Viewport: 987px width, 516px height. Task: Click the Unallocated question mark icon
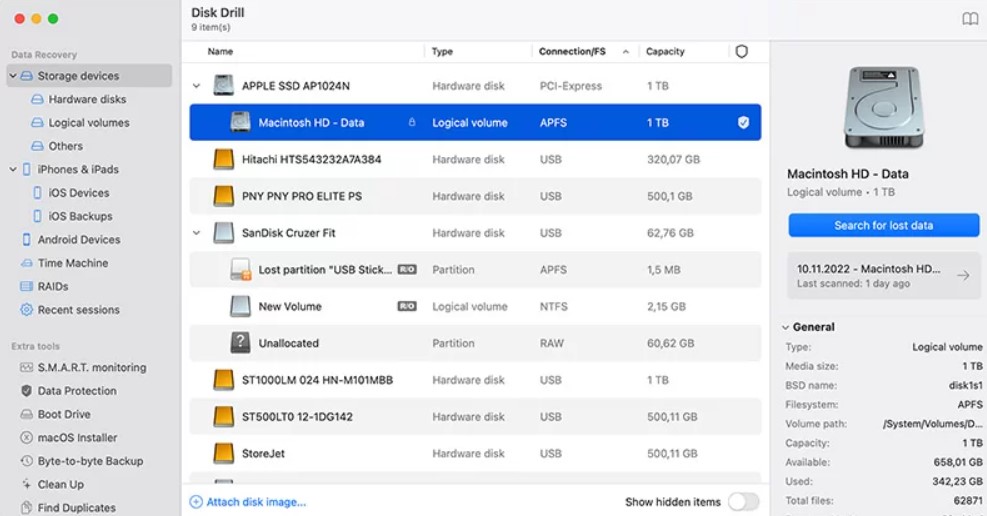240,343
